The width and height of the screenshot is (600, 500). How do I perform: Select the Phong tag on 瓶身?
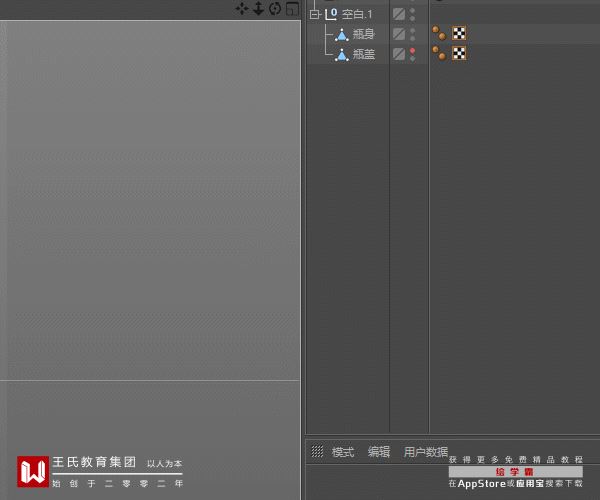(439, 33)
